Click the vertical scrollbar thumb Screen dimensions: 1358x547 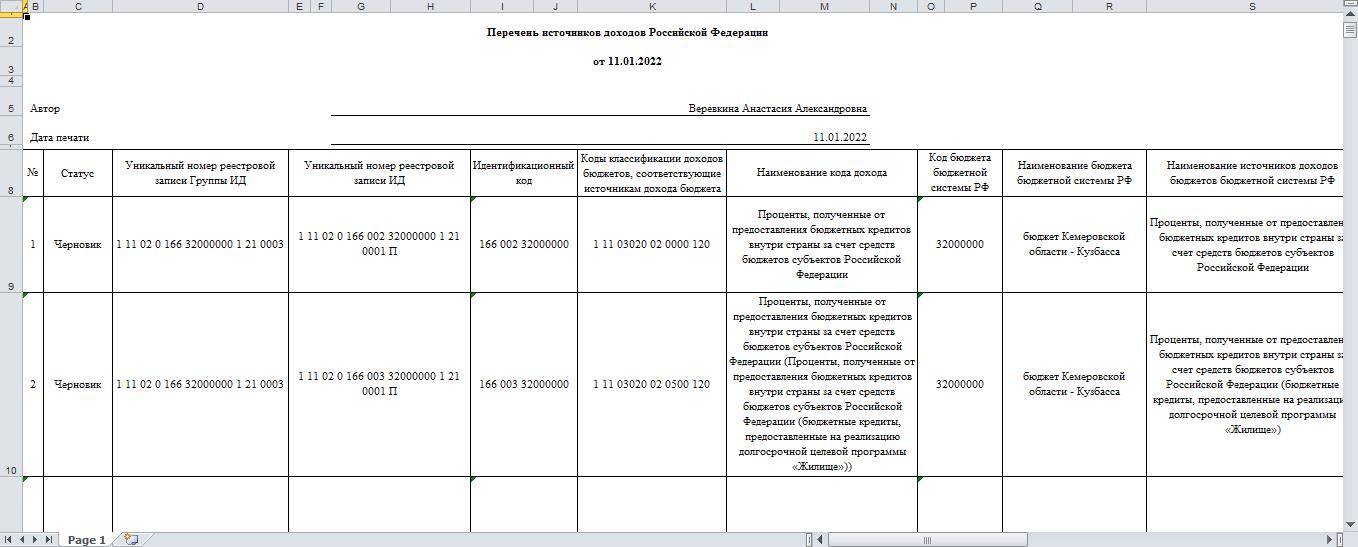tap(1350, 30)
